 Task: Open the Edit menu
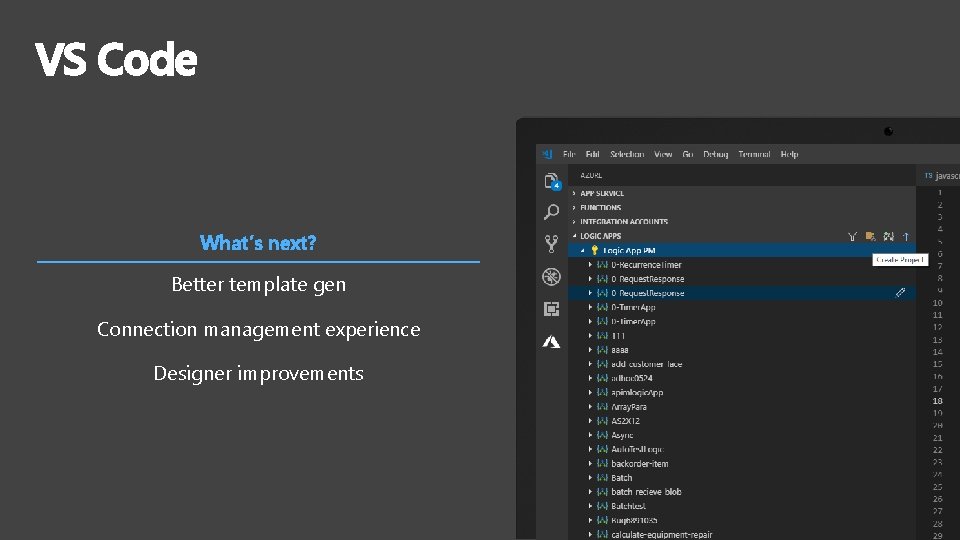(592, 154)
